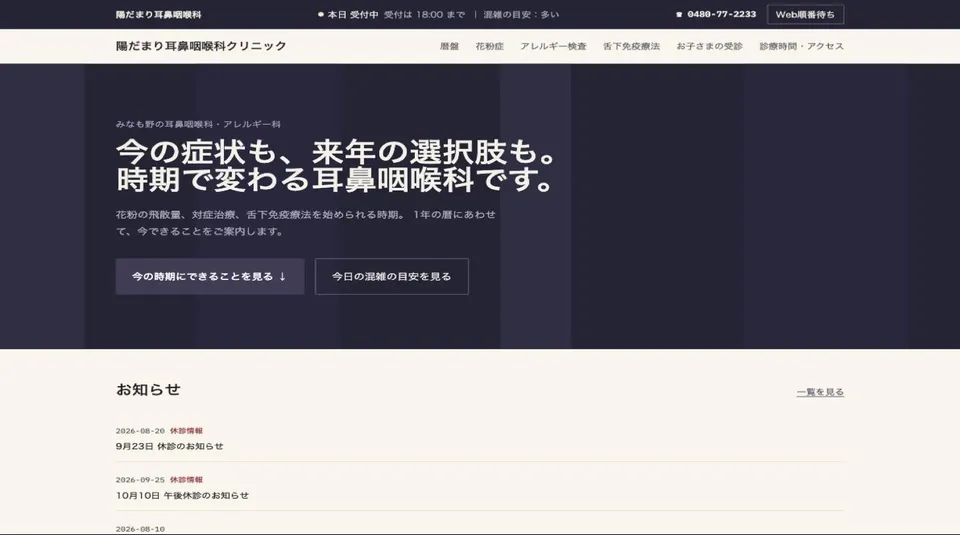Go to the アレルギー検査 page
The width and height of the screenshot is (960, 535).
point(553,46)
